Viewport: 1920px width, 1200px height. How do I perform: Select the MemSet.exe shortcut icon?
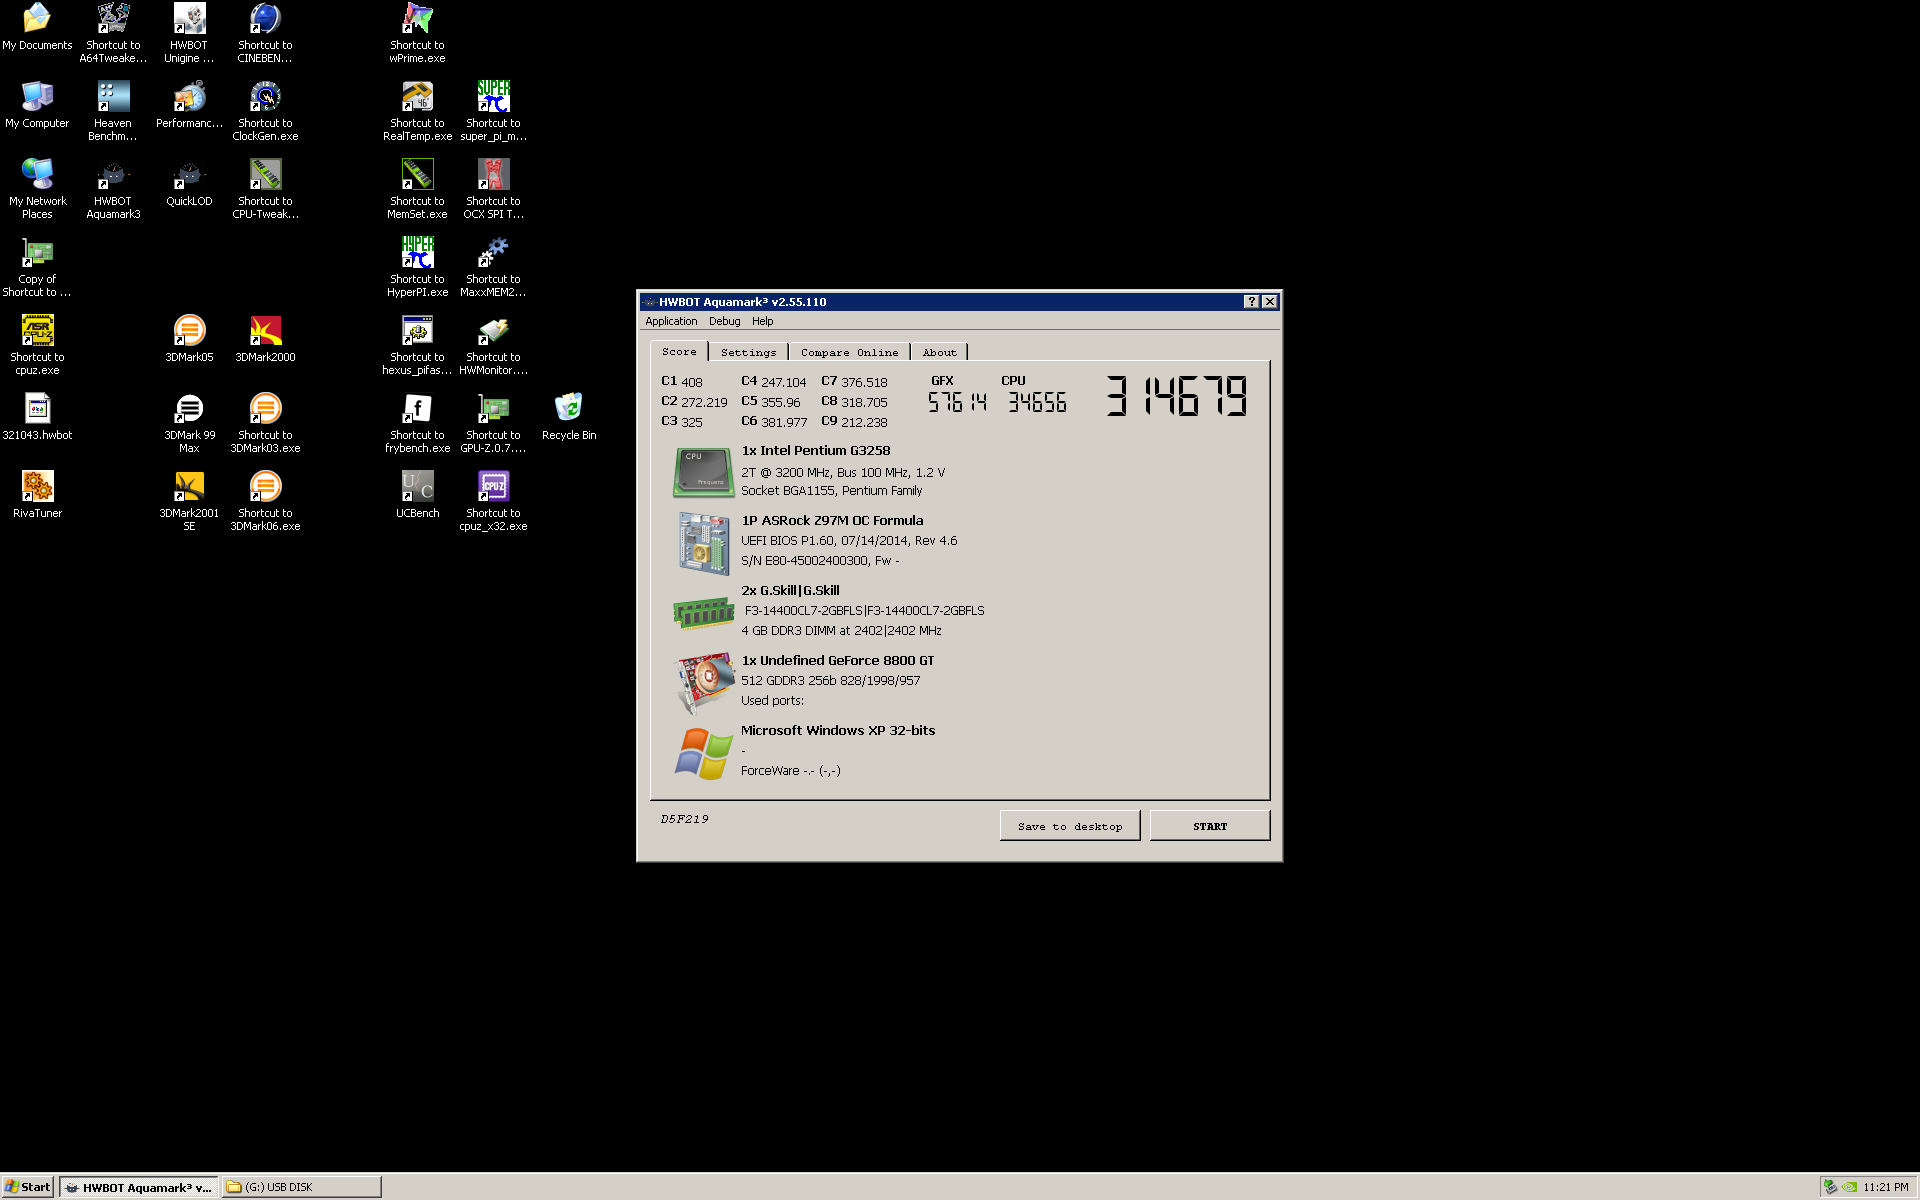[417, 188]
